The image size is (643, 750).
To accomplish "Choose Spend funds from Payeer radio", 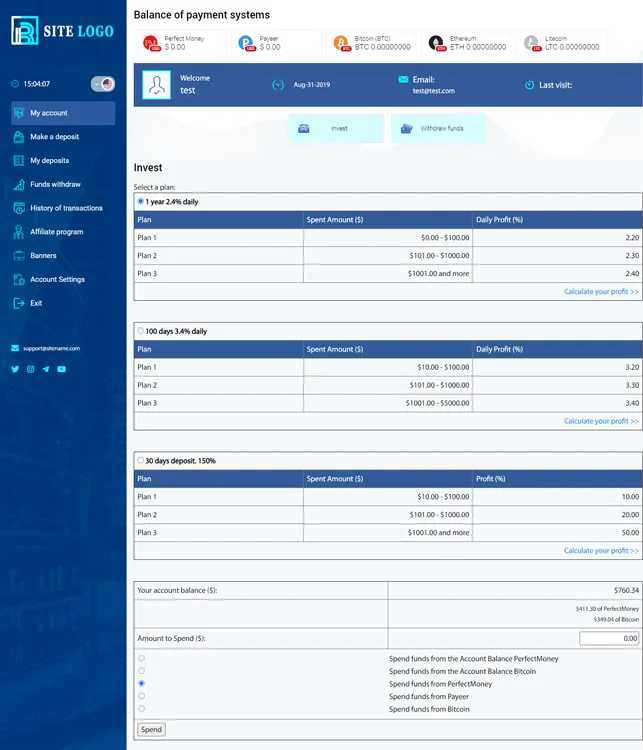I will [x=142, y=696].
